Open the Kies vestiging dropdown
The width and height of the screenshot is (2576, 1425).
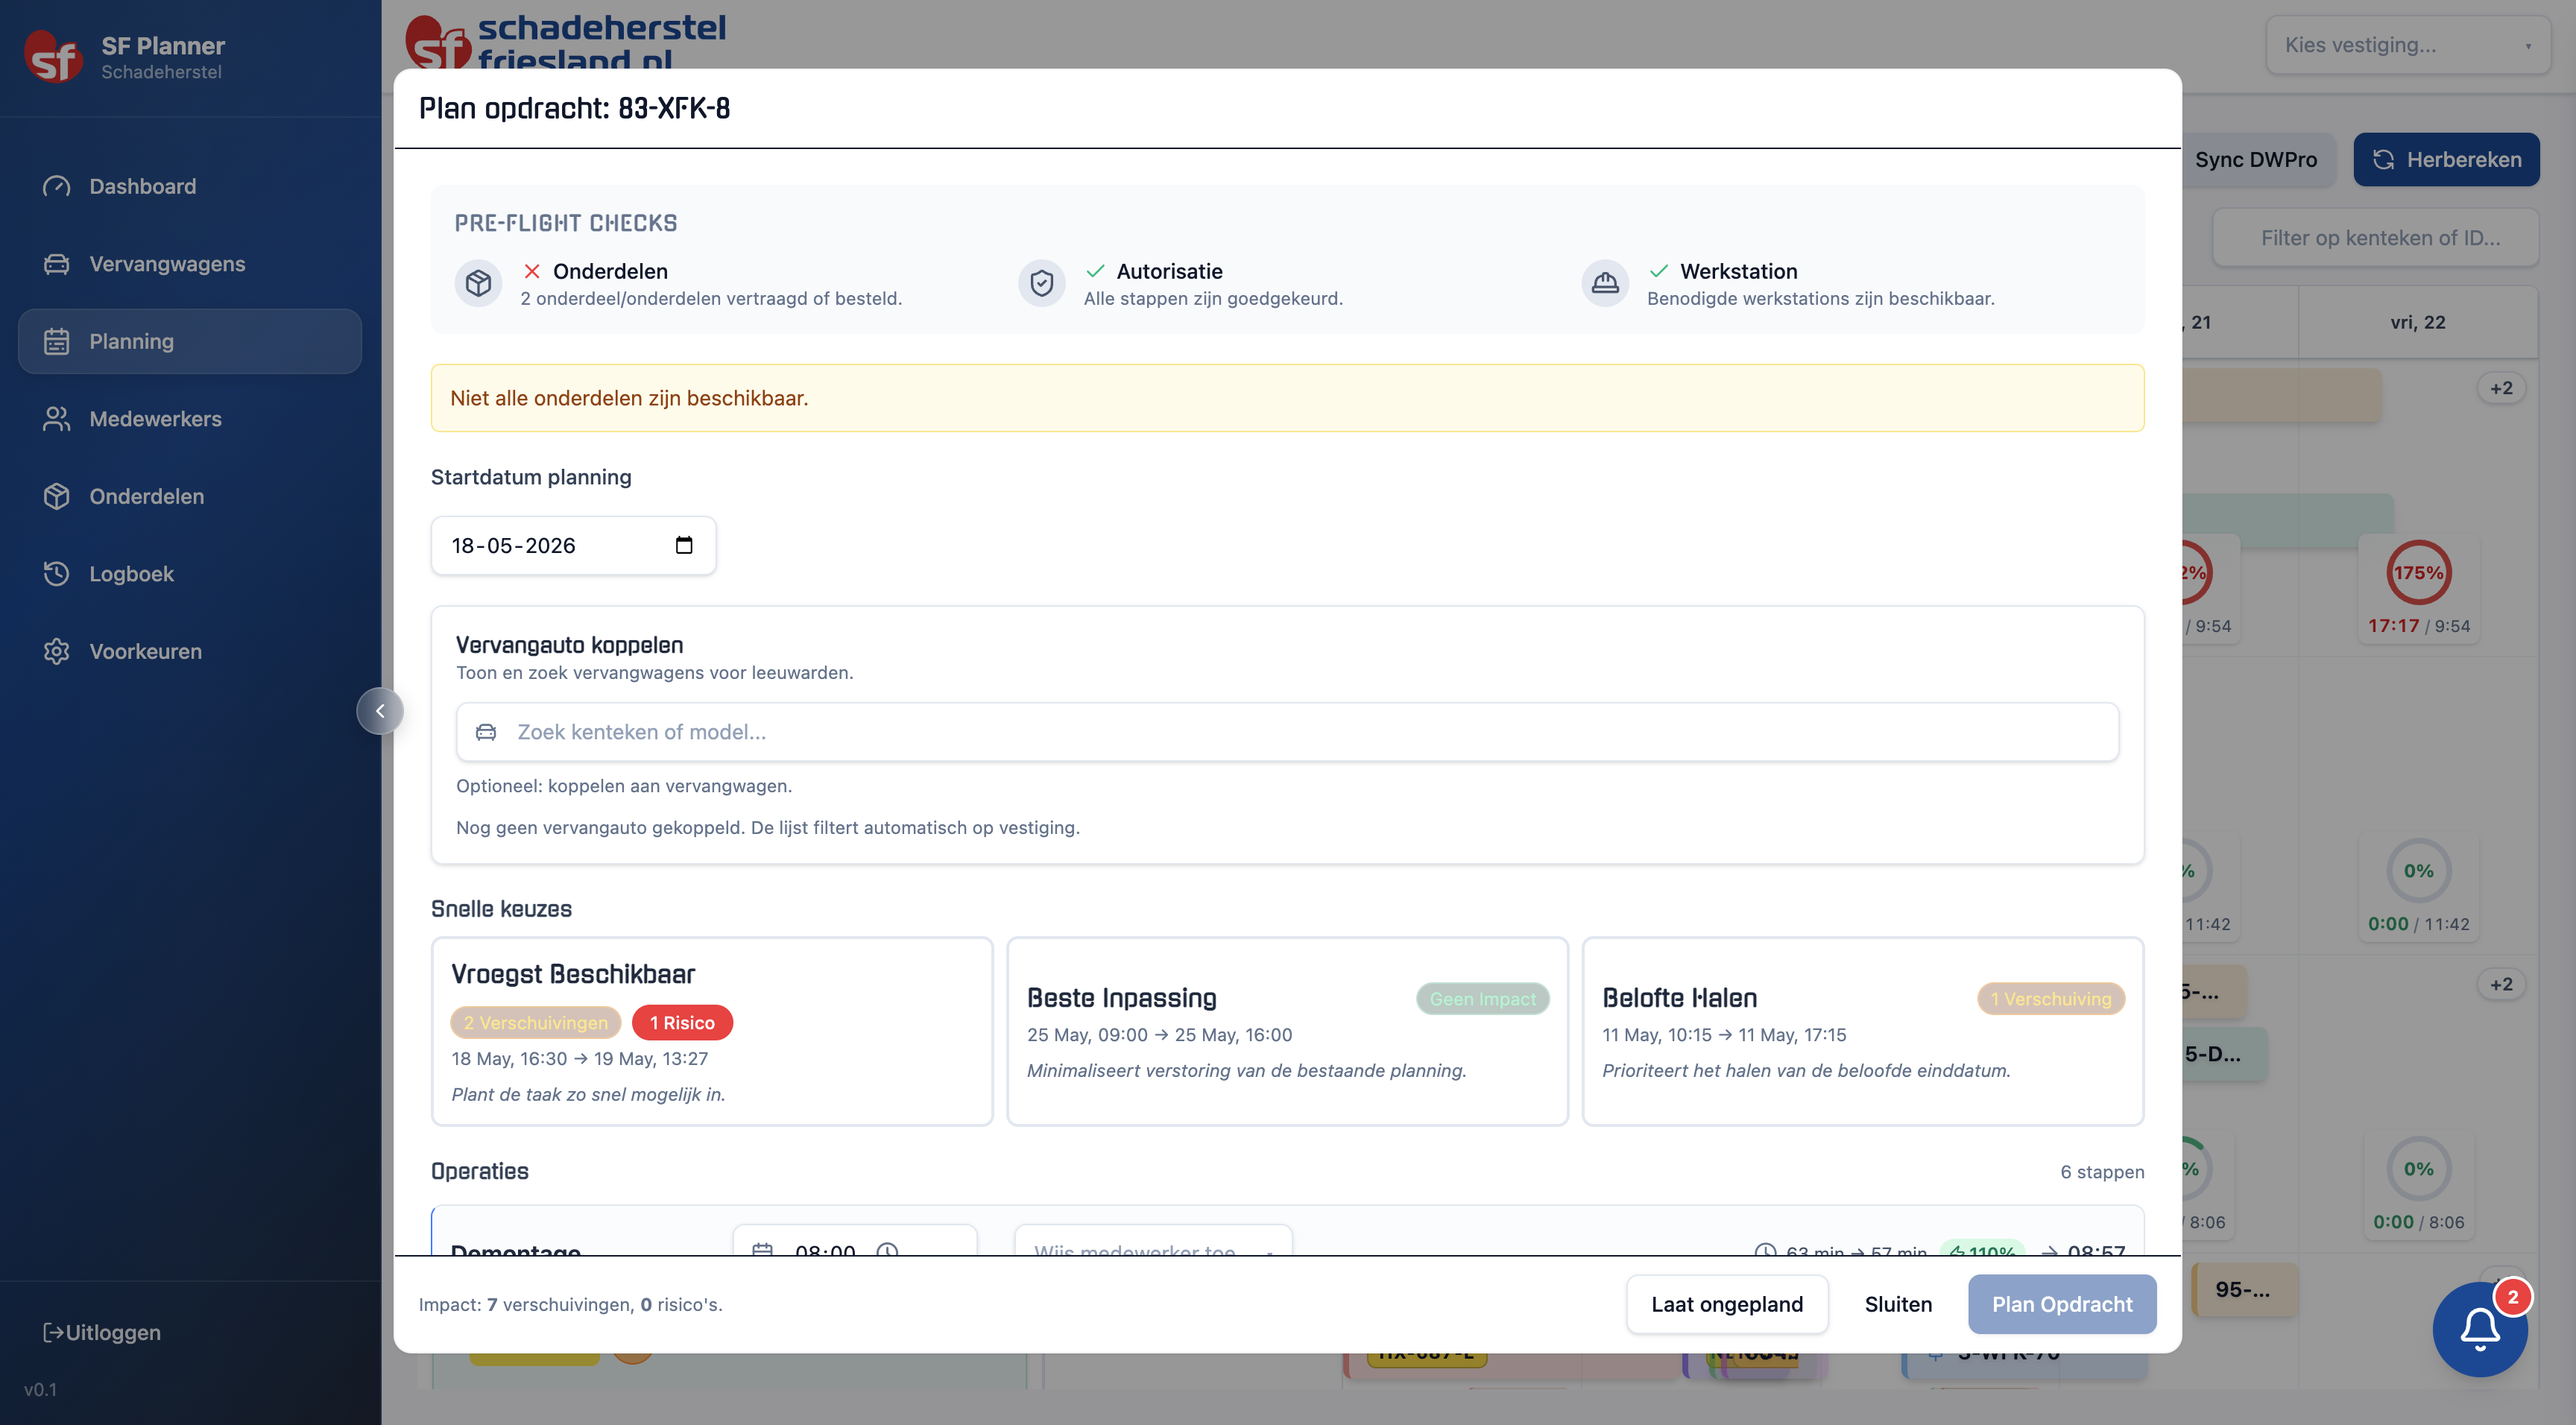pyautogui.click(x=2408, y=45)
